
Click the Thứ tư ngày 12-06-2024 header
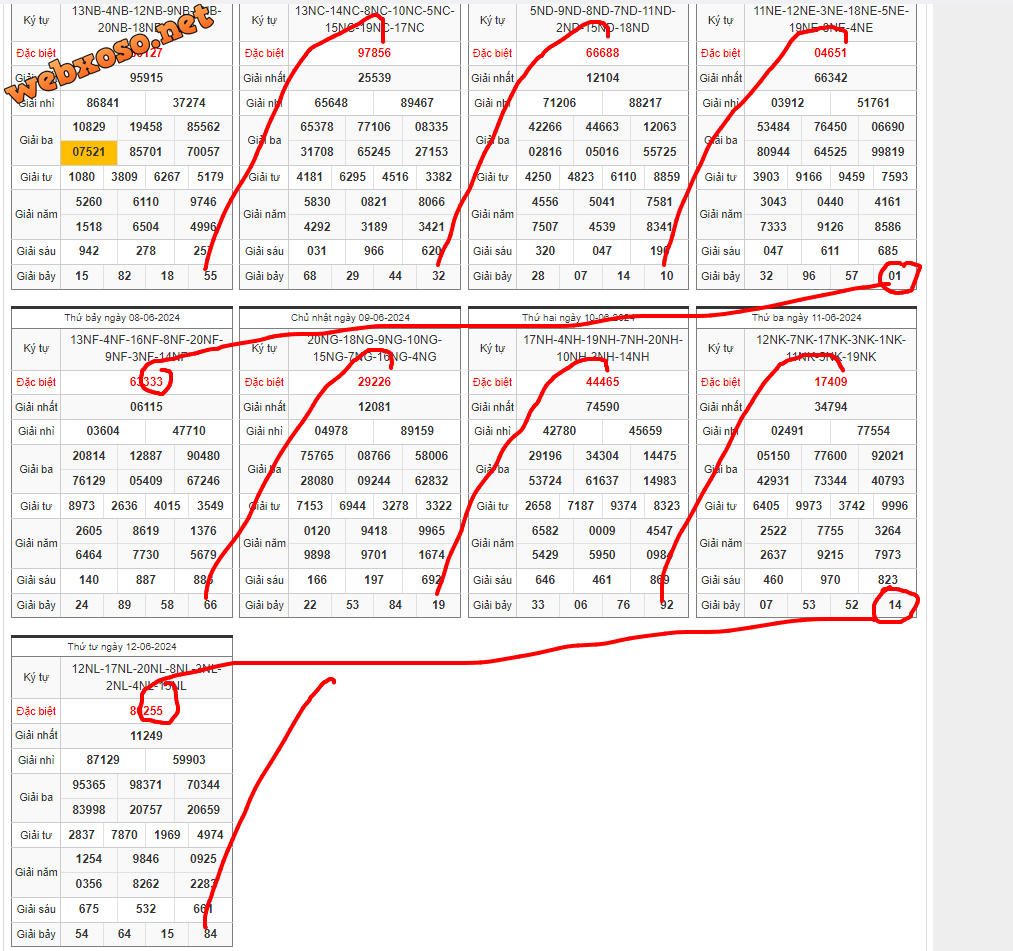pyautogui.click(x=121, y=646)
